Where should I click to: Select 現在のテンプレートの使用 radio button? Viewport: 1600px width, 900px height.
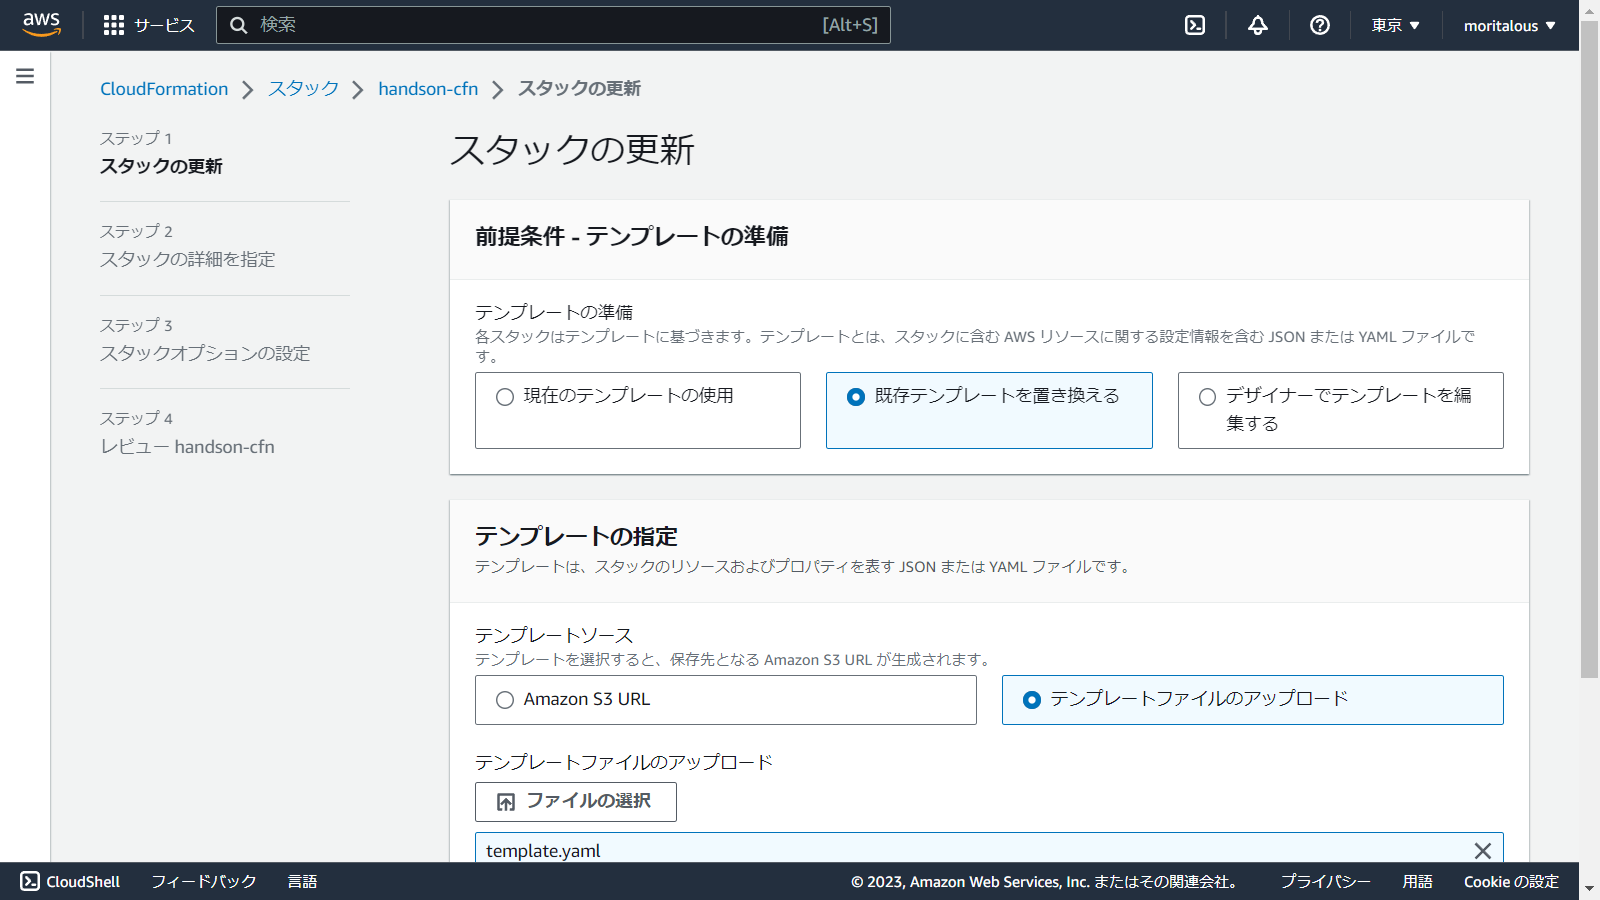[x=505, y=397]
